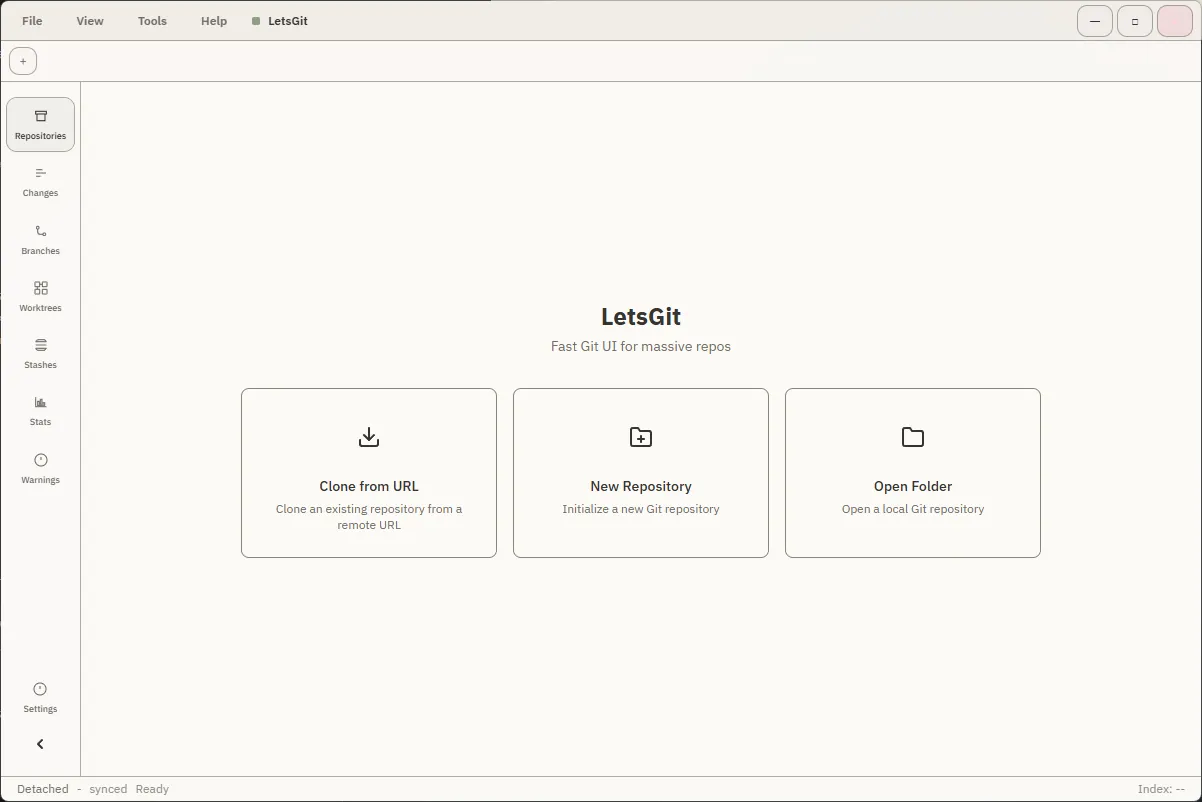This screenshot has height=802, width=1202.
Task: Open the Stats panel
Action: [x=40, y=410]
